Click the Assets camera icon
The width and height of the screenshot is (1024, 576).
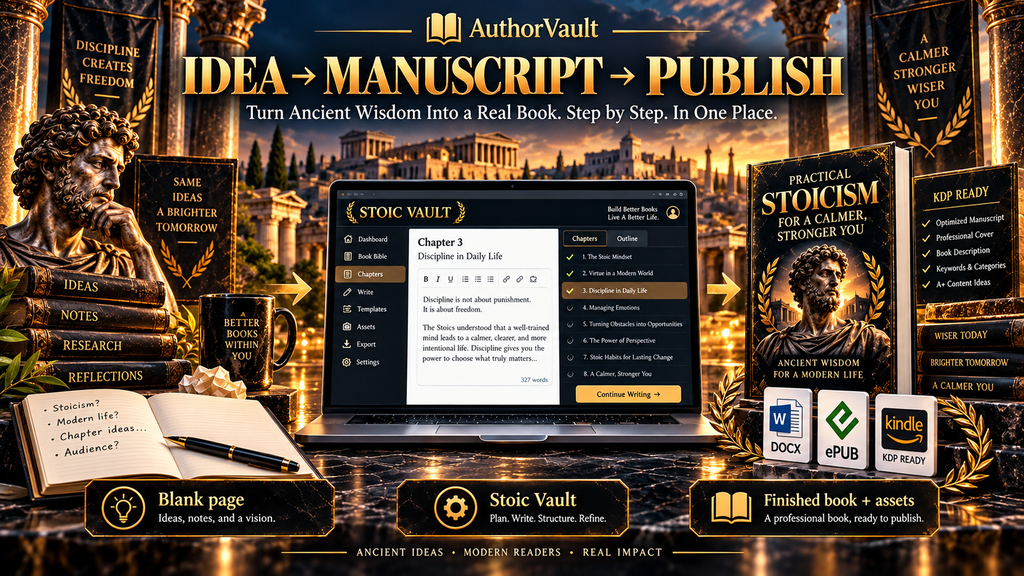click(347, 327)
